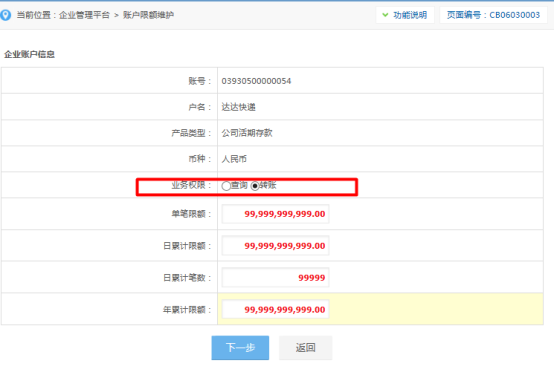The height and width of the screenshot is (373, 554).
Task: Click the location pin icon
Action: [5, 15]
